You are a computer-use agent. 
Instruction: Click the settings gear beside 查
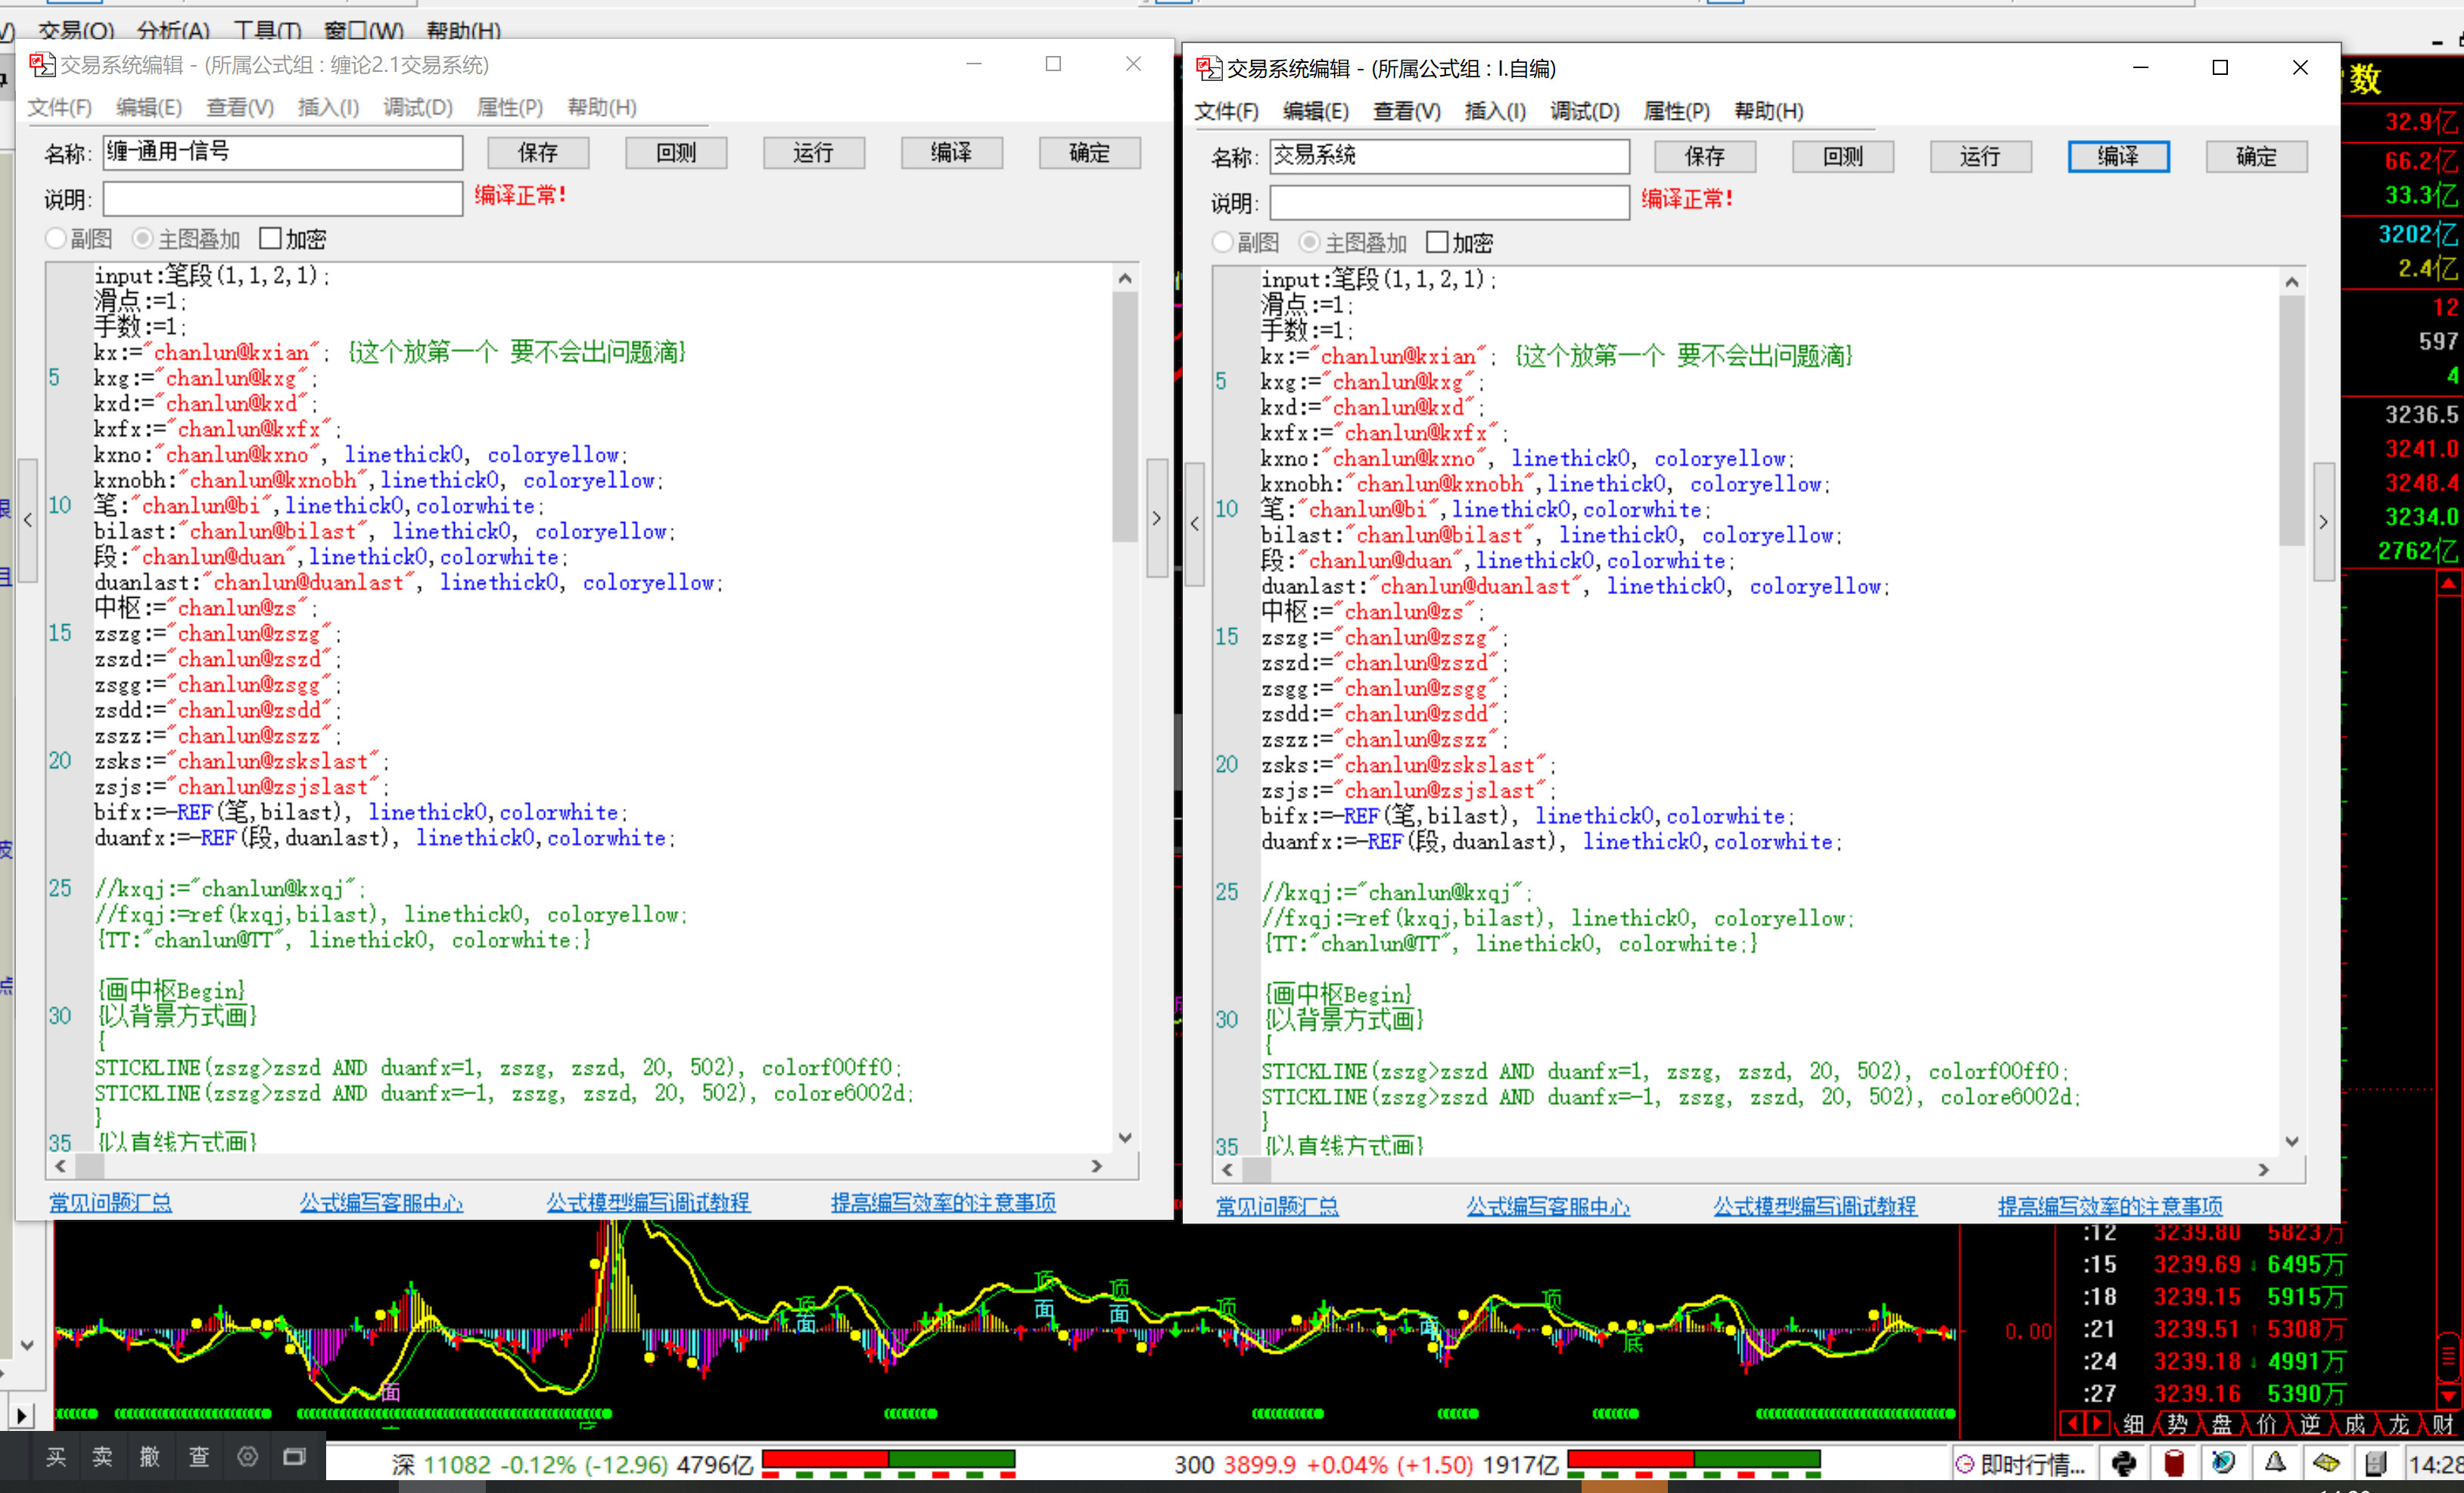coord(247,1457)
